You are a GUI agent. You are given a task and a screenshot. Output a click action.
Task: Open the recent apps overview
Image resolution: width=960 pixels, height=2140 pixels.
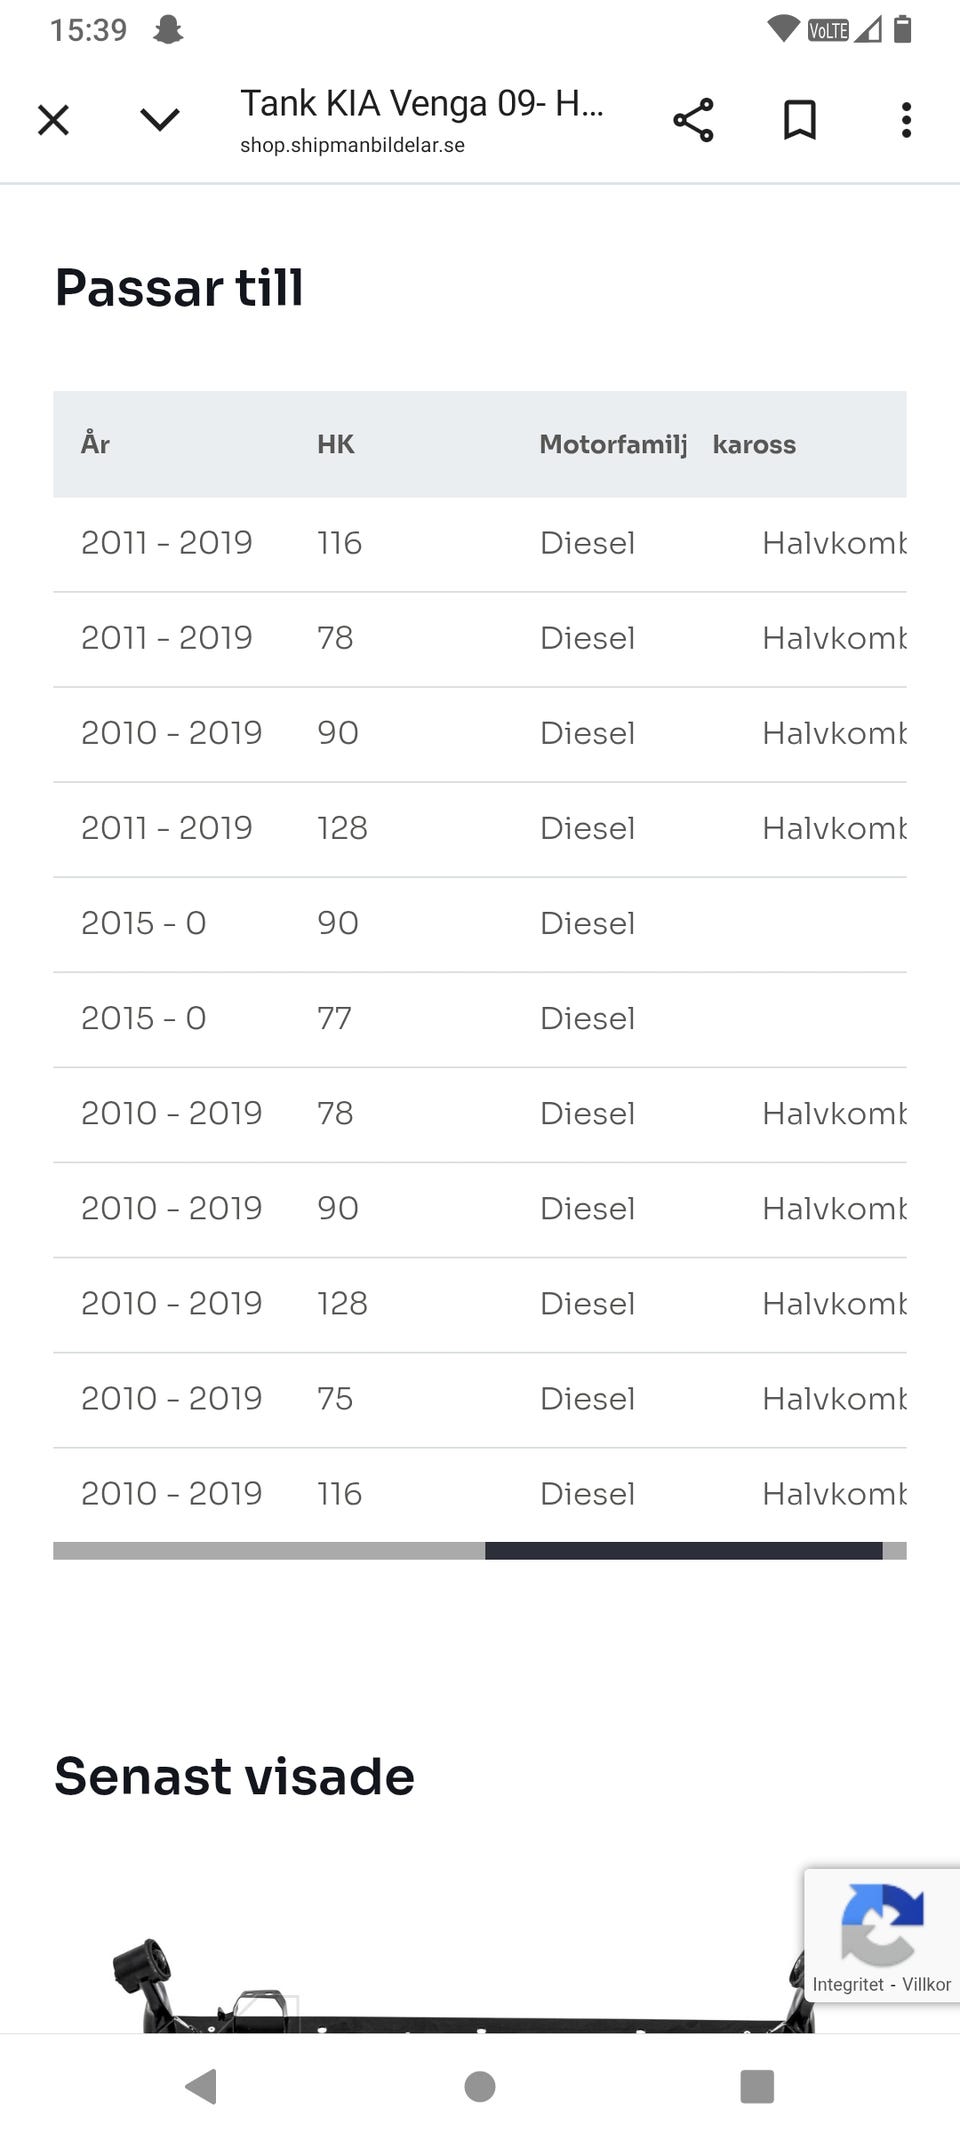click(757, 2087)
